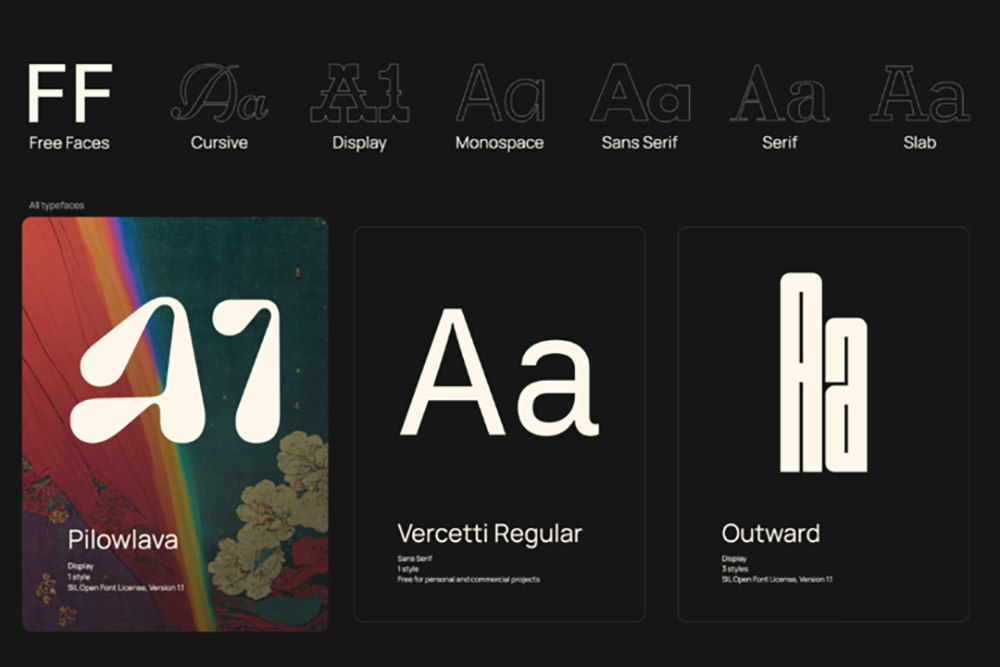Click the All typefaces heading

pos(56,205)
